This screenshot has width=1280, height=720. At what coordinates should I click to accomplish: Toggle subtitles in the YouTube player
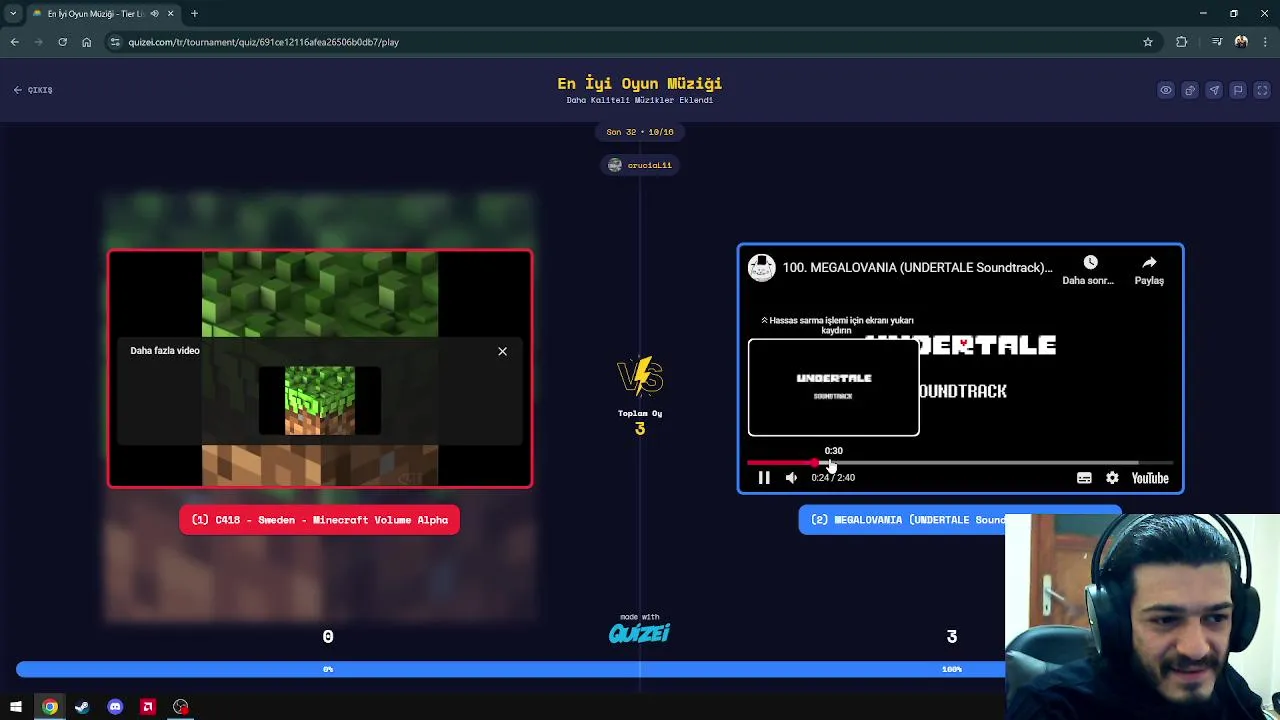coord(1084,478)
